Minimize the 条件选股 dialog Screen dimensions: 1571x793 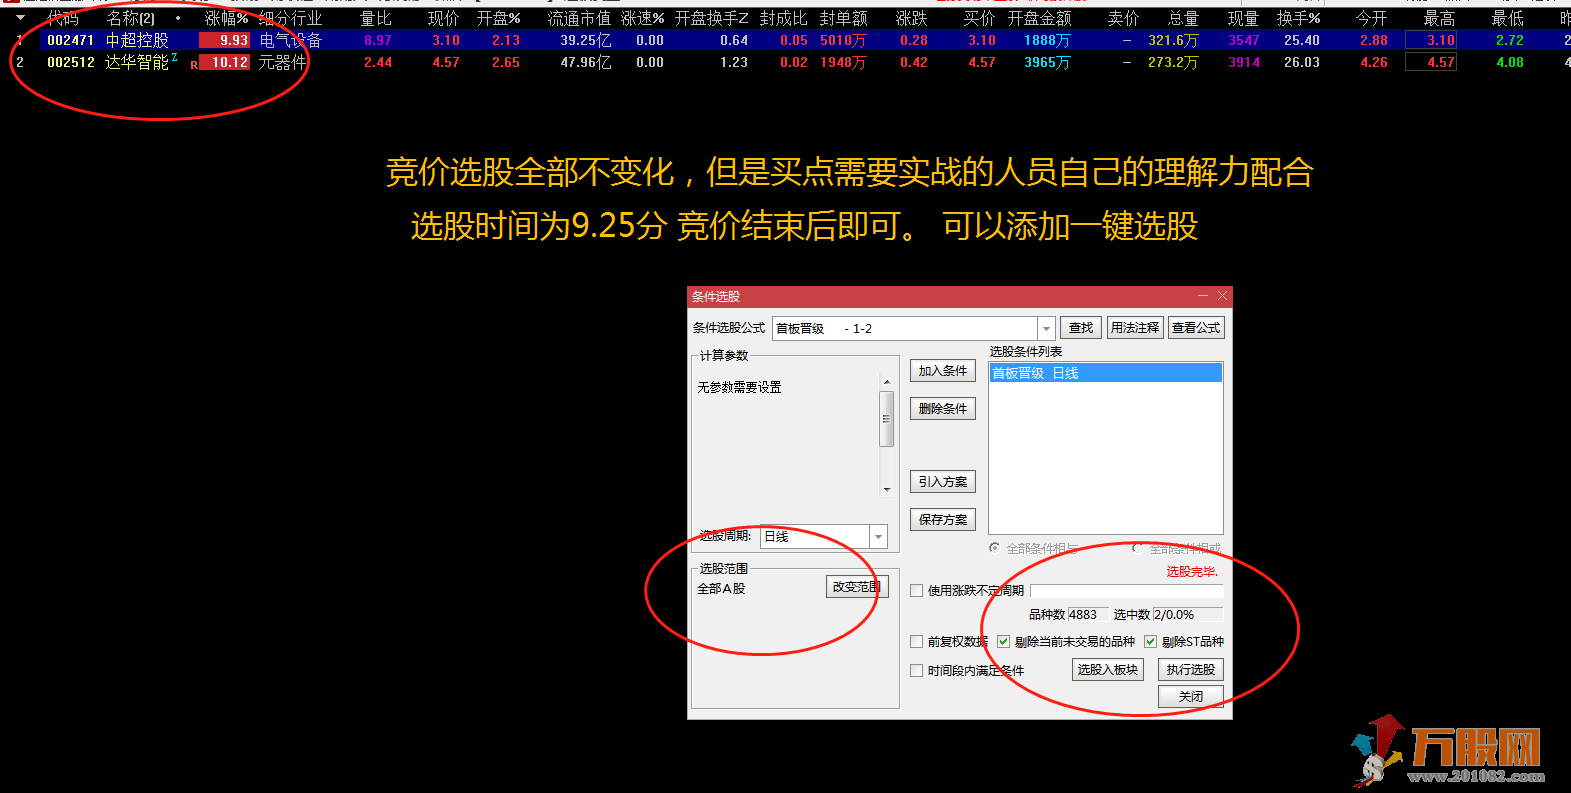(1203, 296)
